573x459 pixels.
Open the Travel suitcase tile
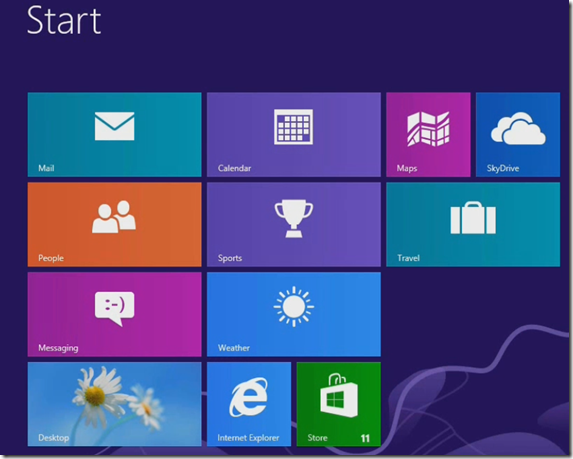coord(473,224)
